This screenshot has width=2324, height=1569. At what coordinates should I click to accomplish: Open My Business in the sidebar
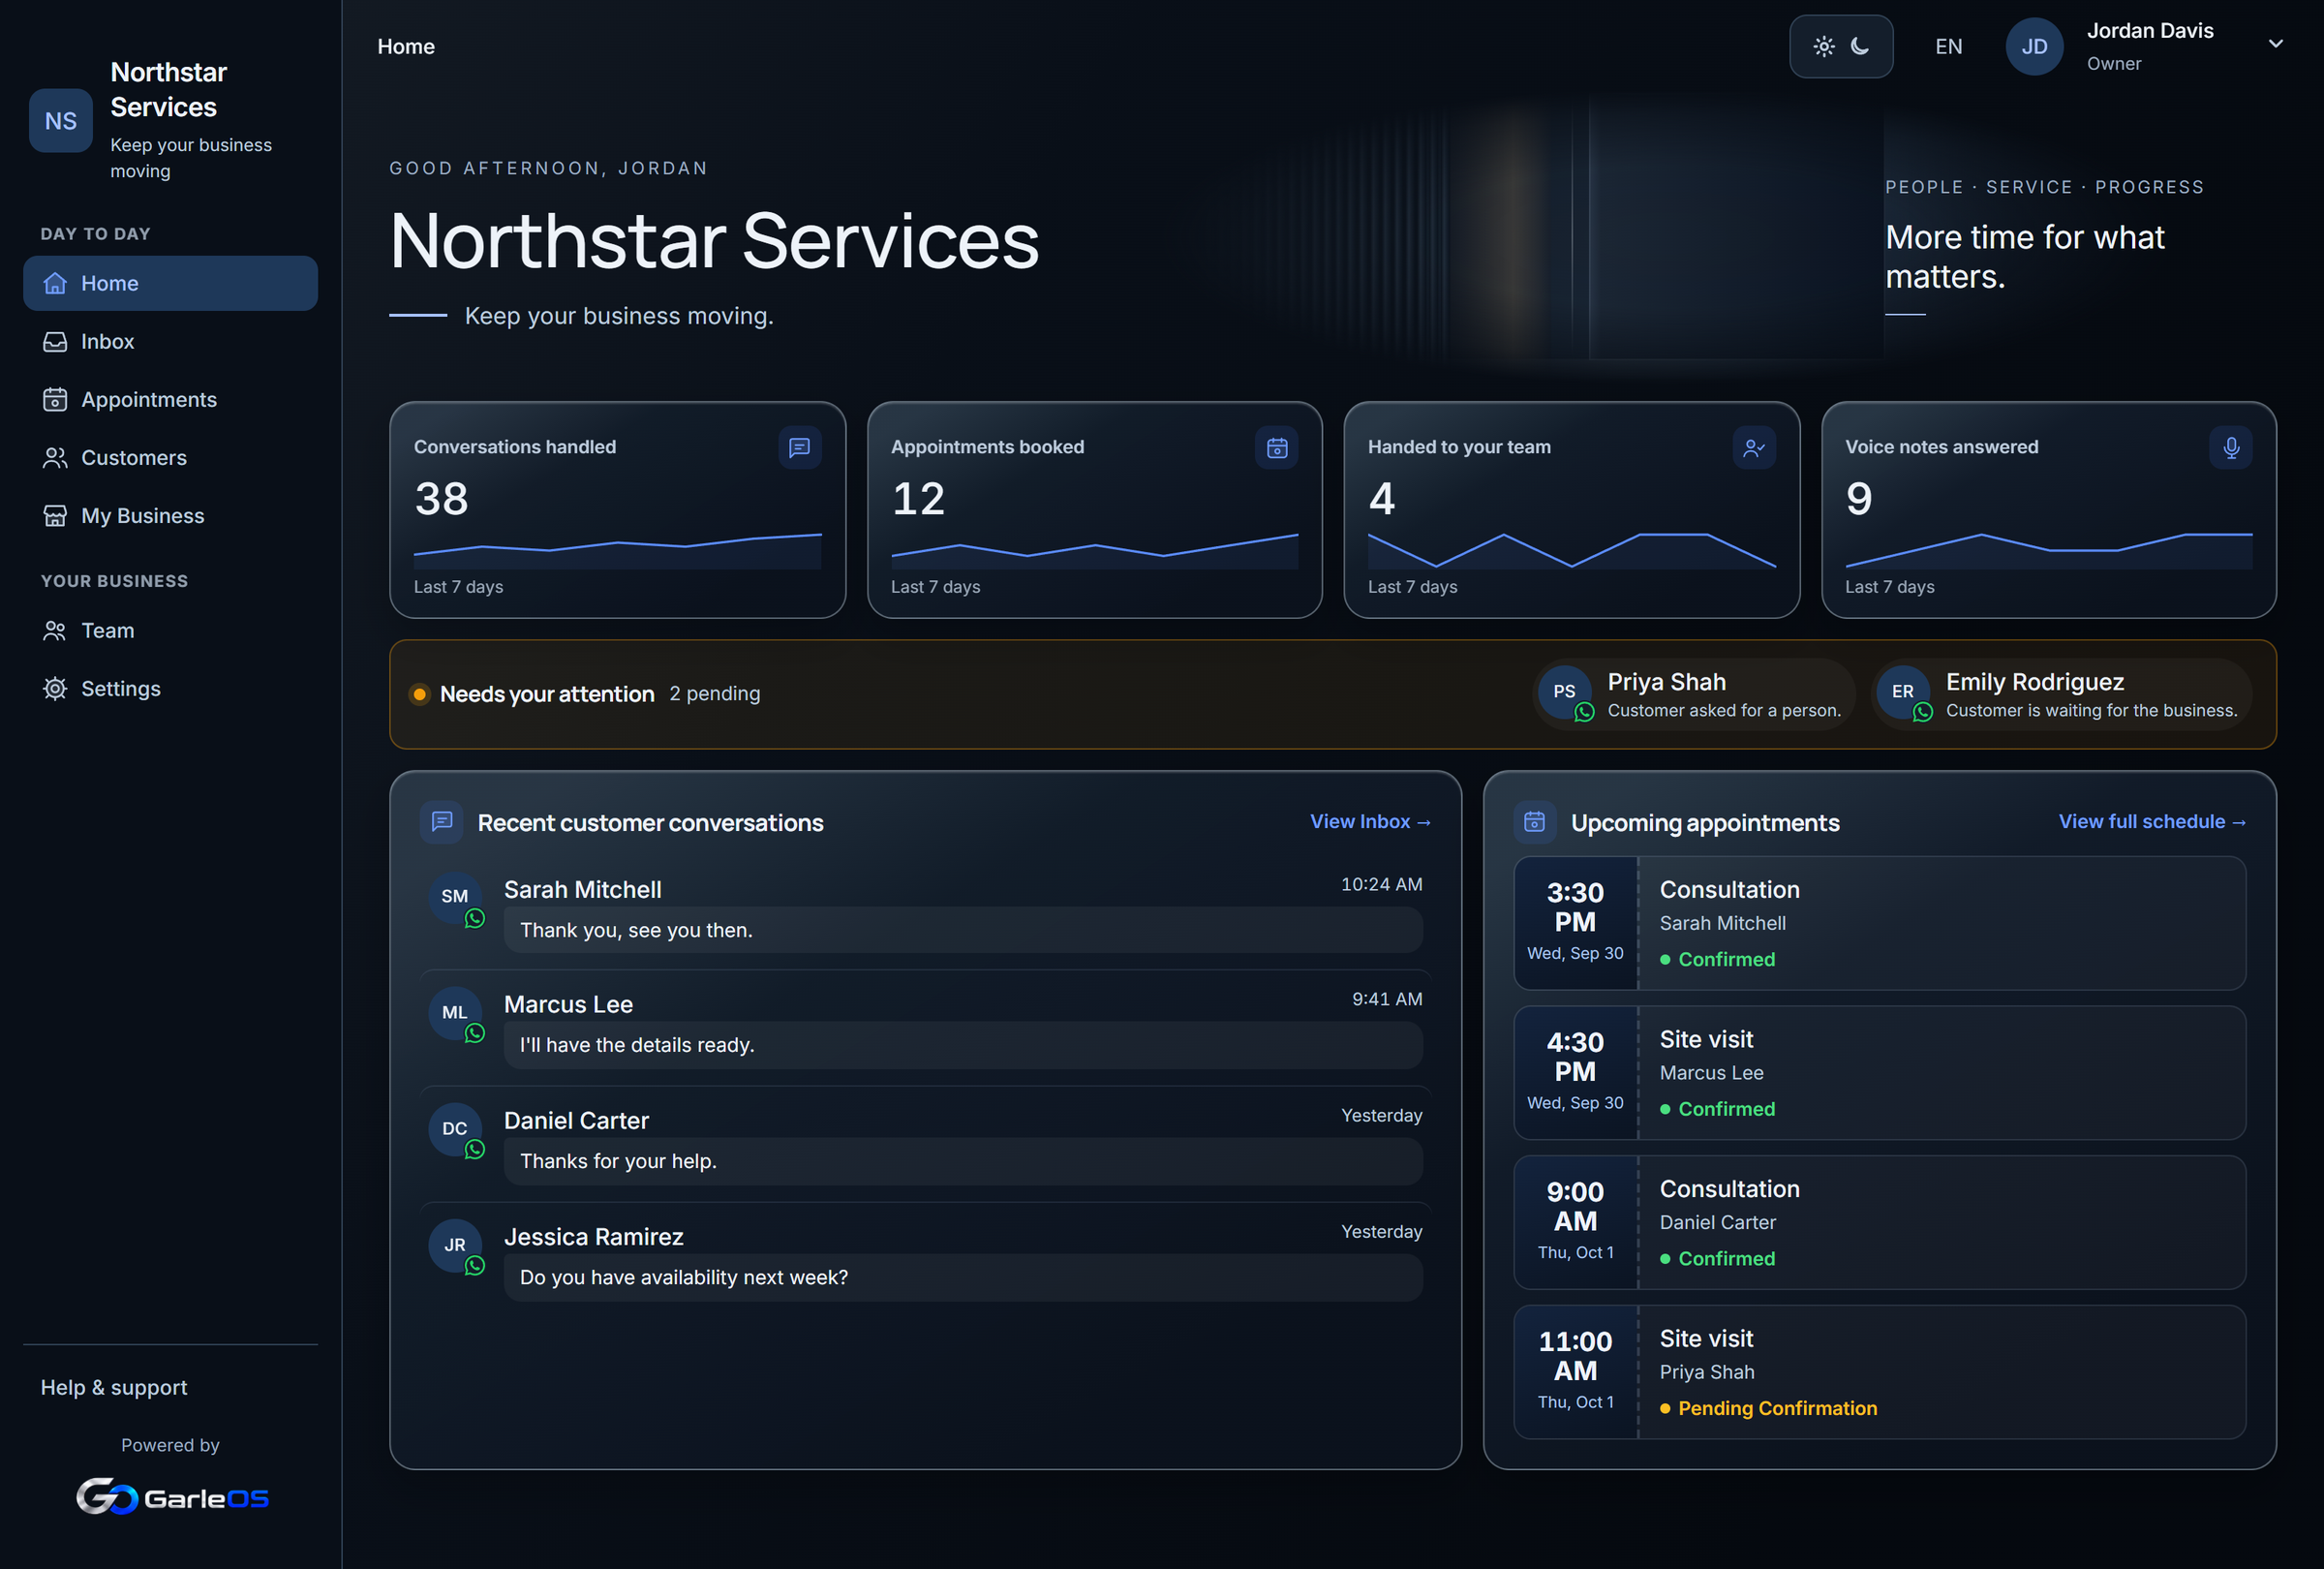[x=170, y=515]
